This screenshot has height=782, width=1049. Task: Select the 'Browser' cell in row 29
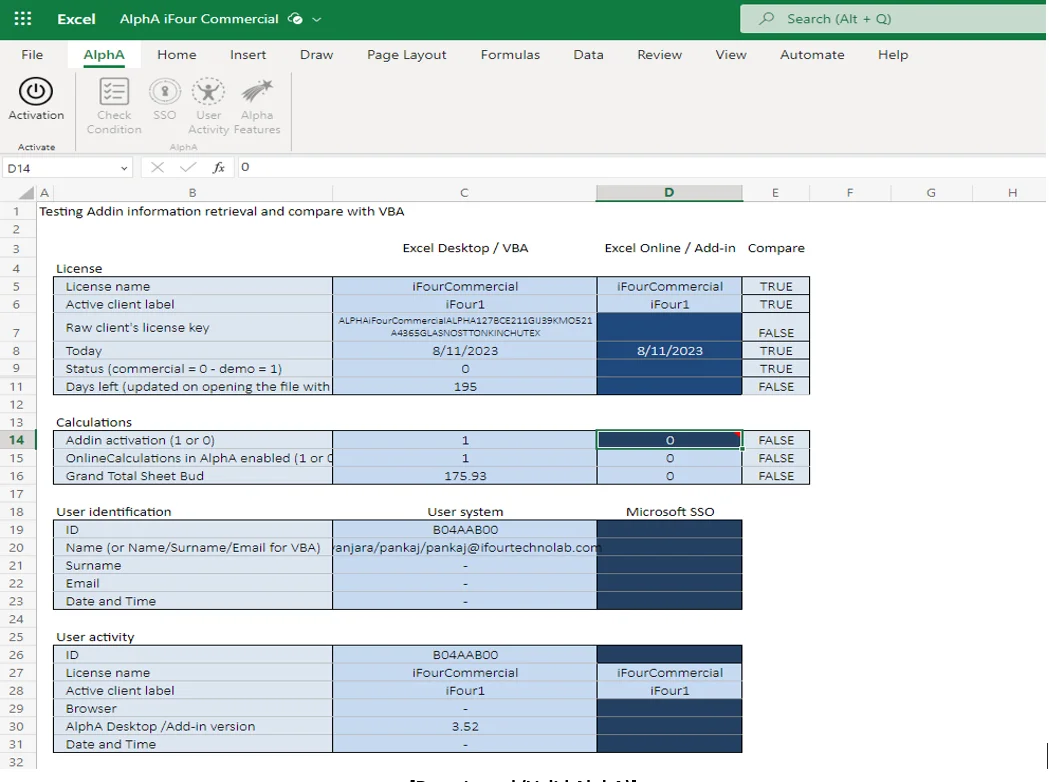click(193, 708)
